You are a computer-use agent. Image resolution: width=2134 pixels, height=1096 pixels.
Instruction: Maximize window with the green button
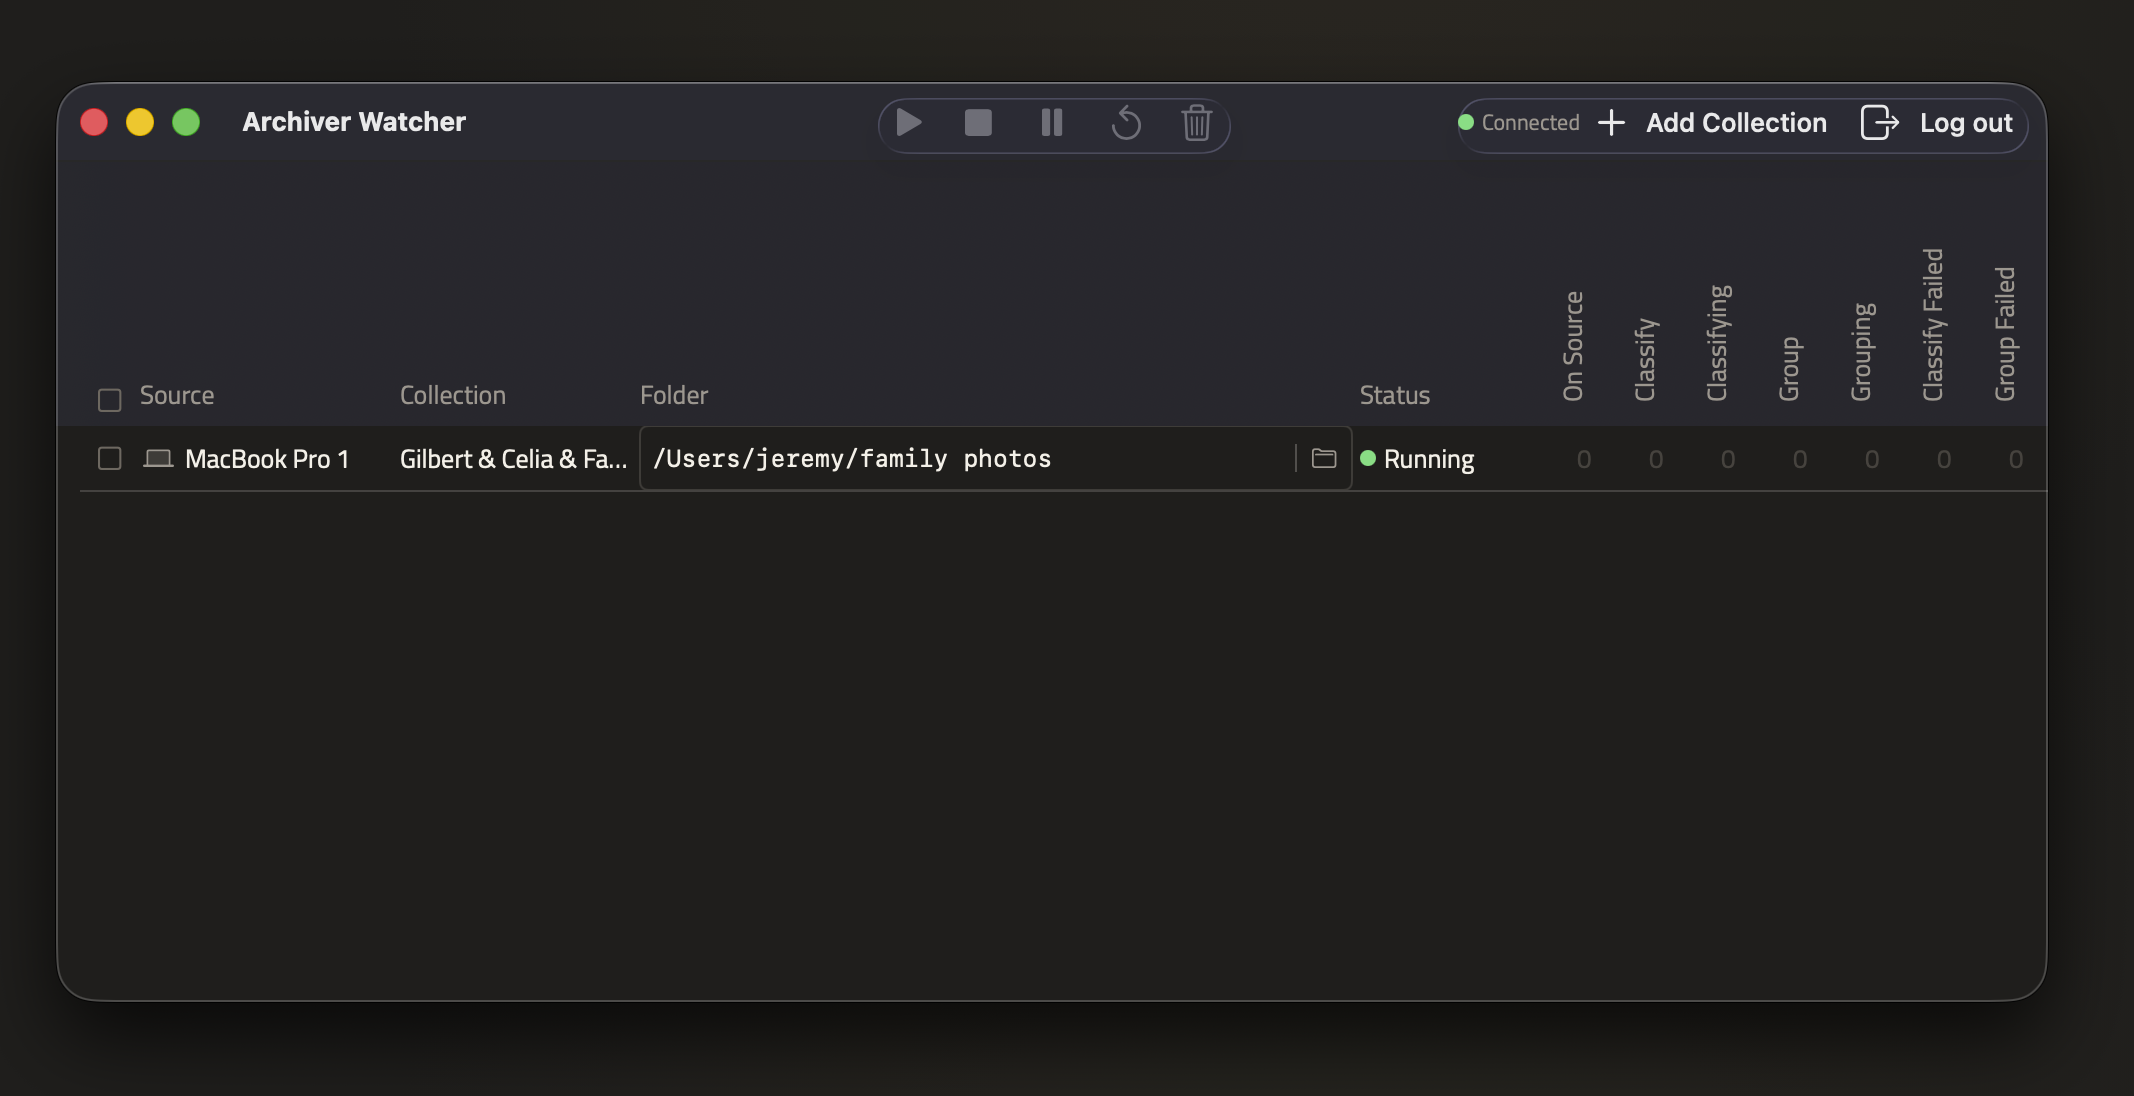186,122
